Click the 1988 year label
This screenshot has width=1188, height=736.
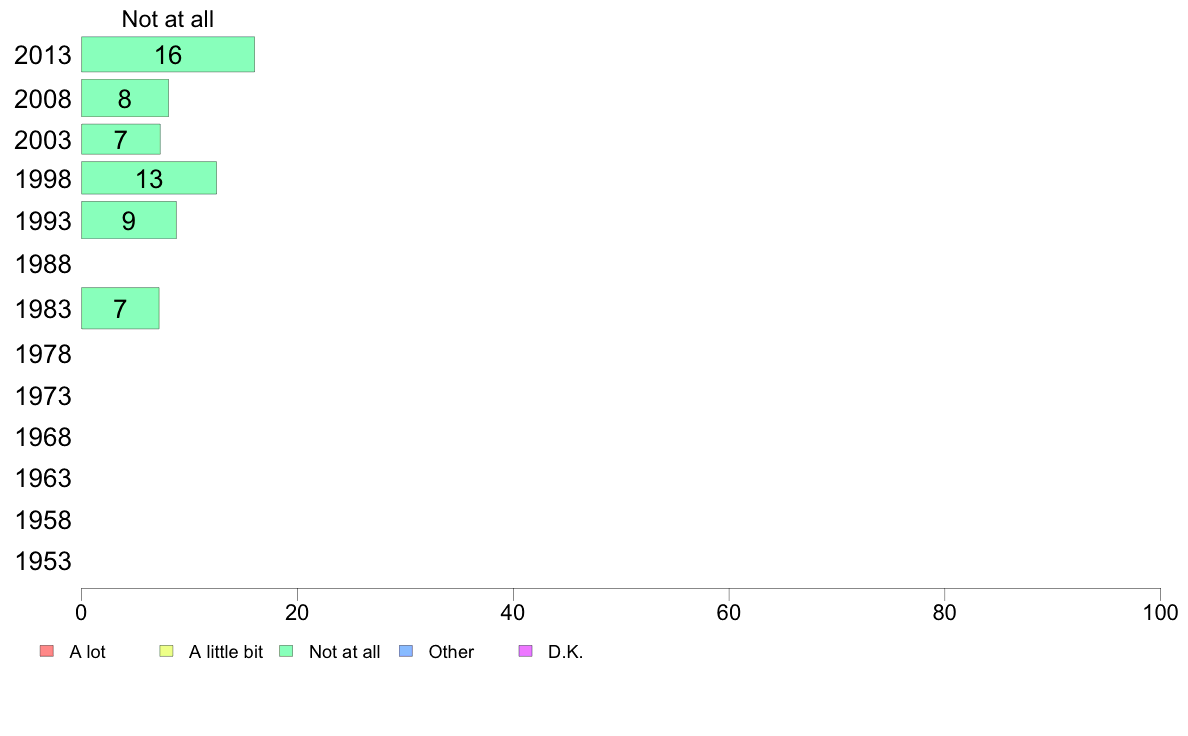(43, 265)
